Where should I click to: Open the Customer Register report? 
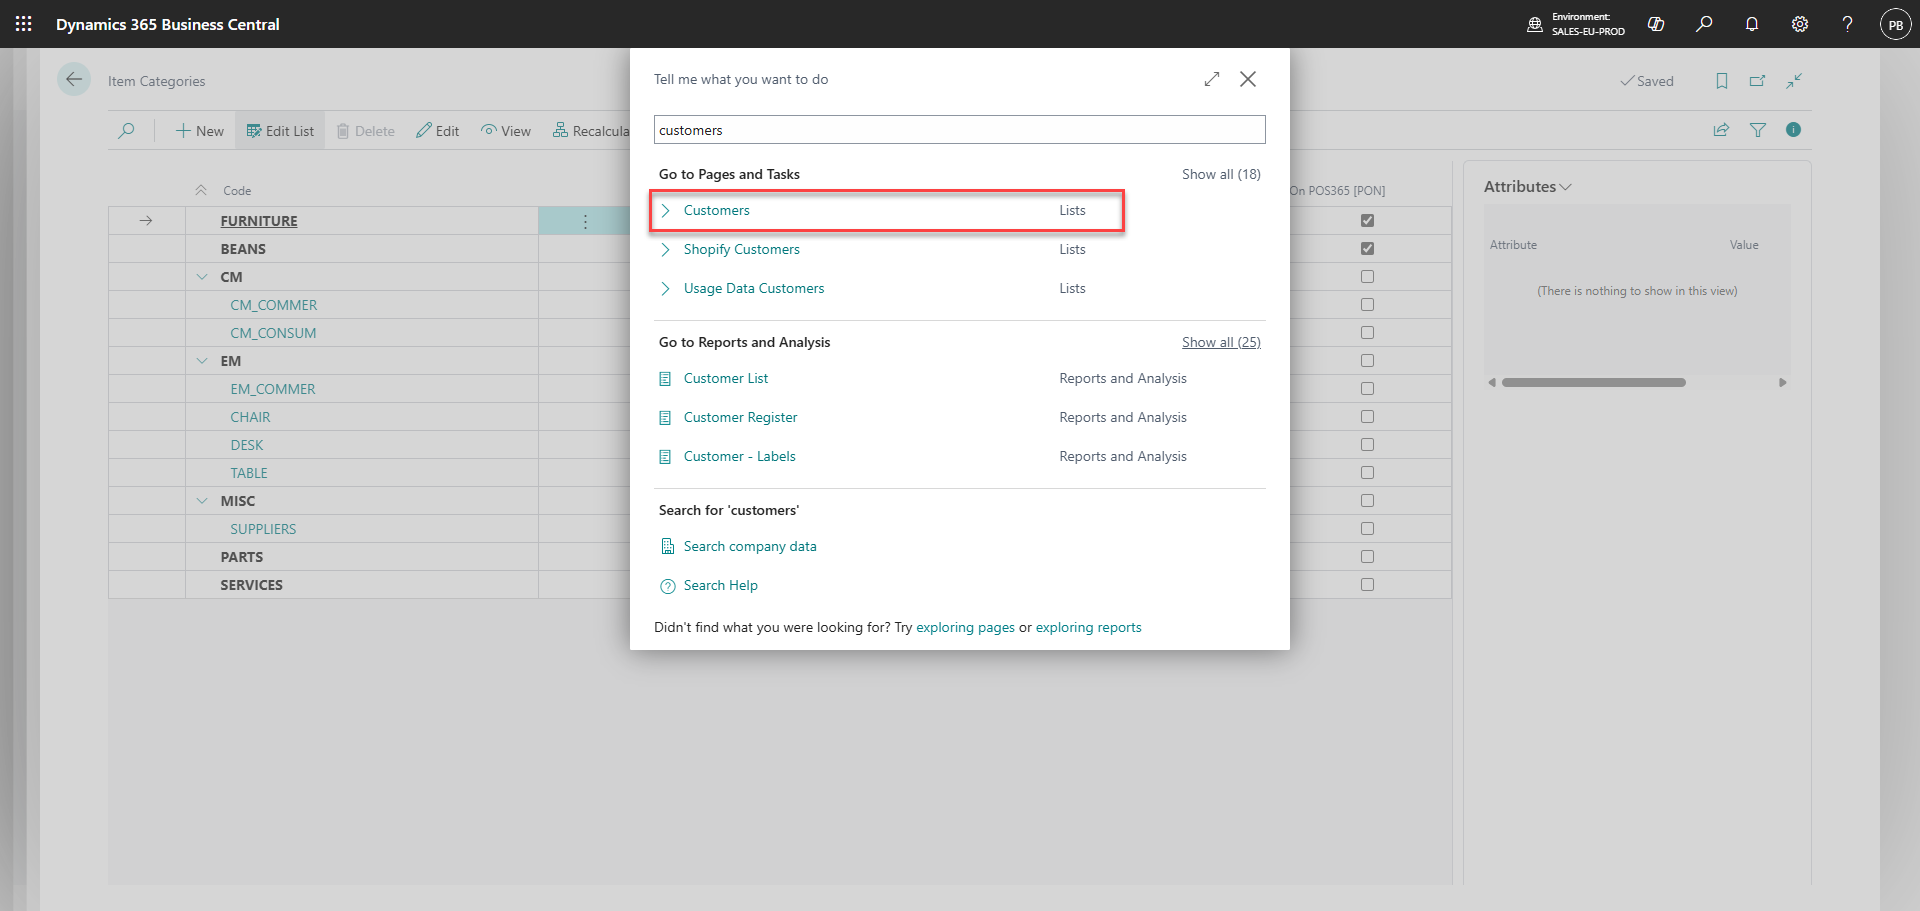(x=740, y=418)
